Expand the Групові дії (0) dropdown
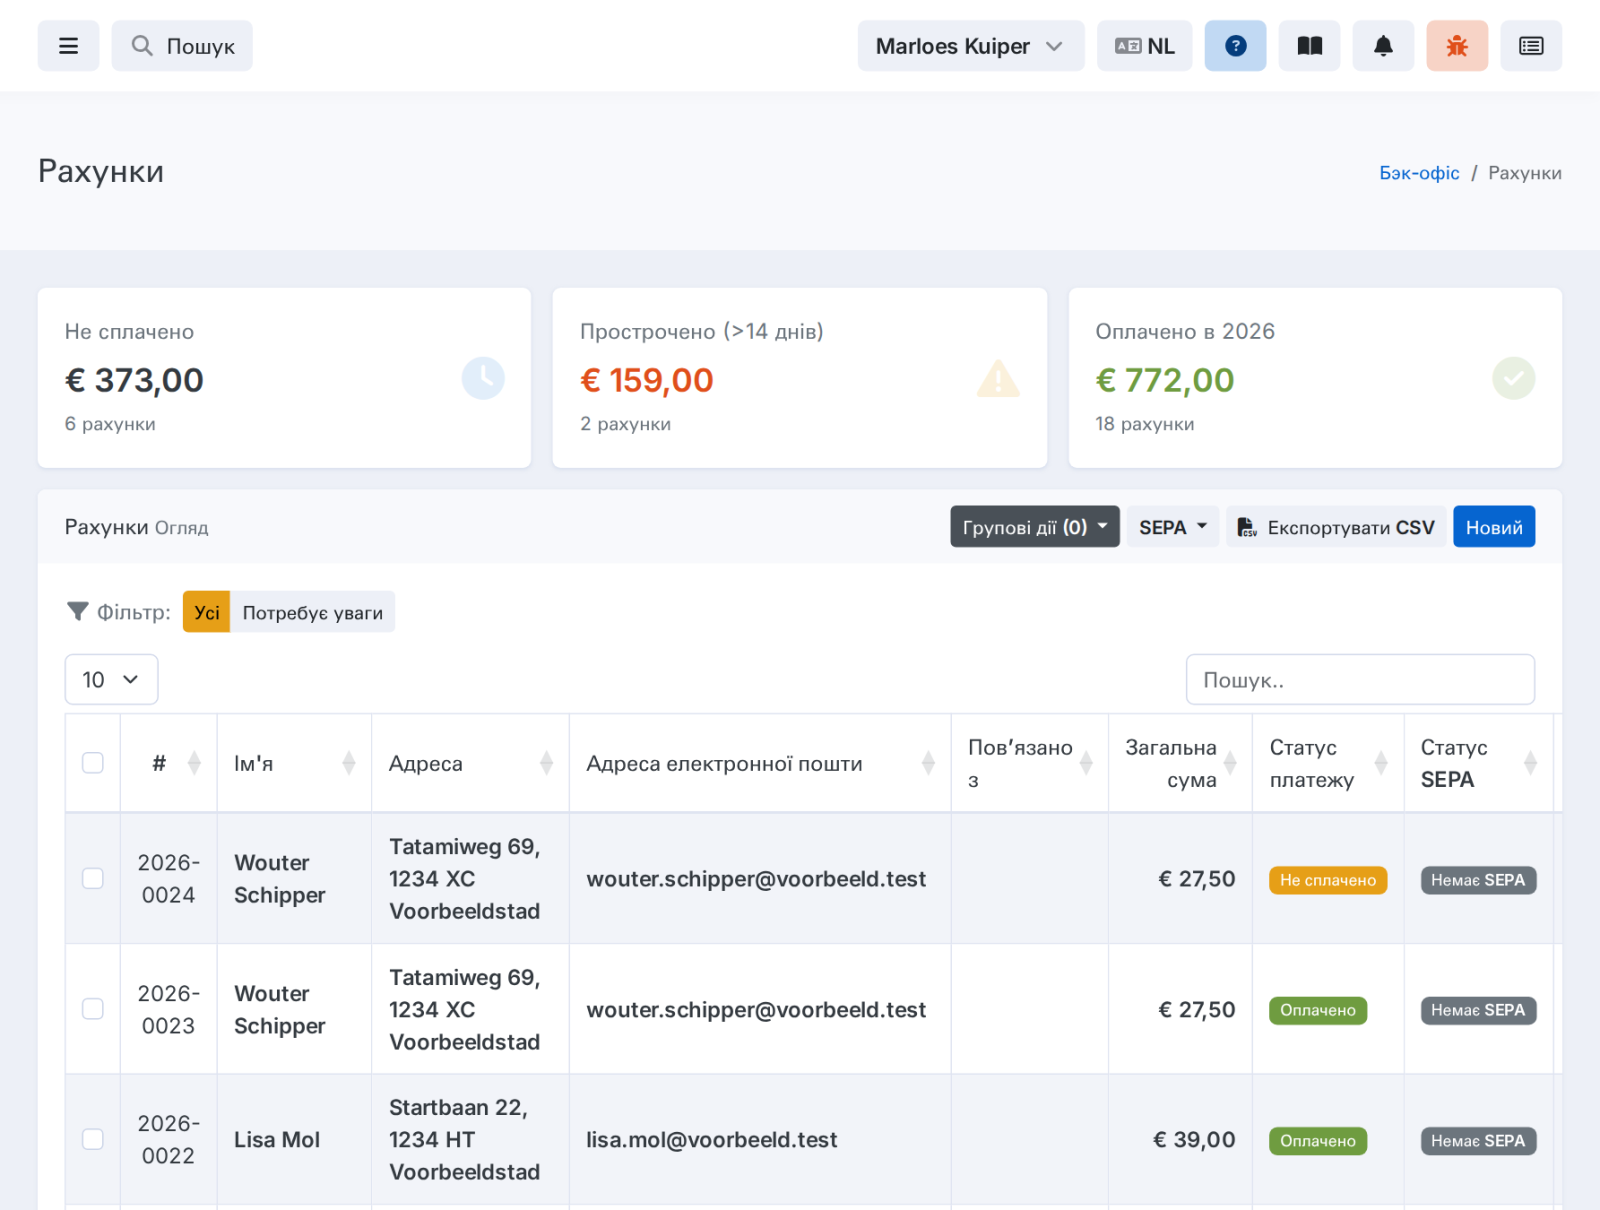 [1034, 527]
